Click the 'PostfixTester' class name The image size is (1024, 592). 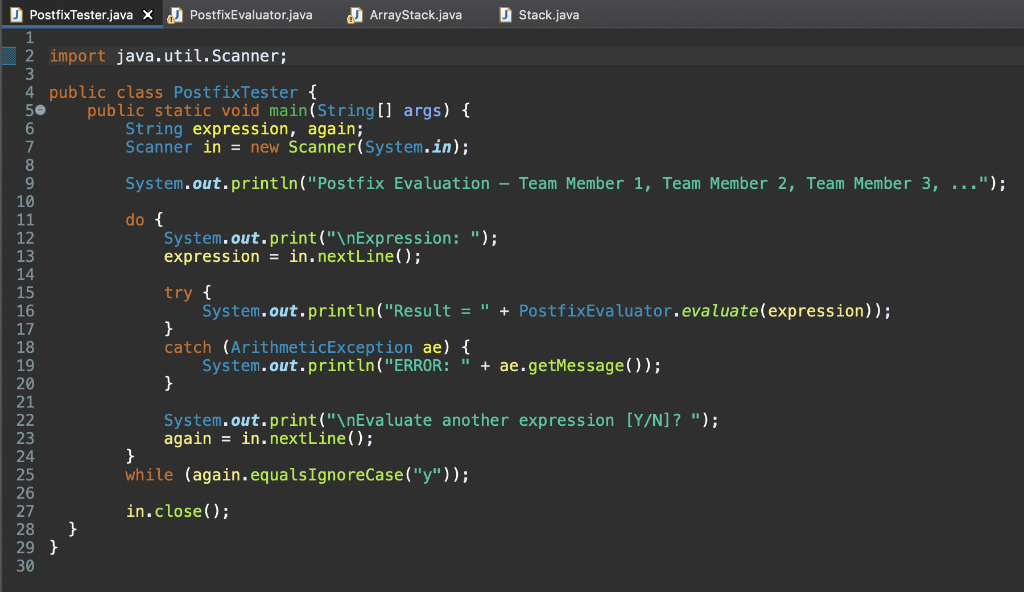235,93
